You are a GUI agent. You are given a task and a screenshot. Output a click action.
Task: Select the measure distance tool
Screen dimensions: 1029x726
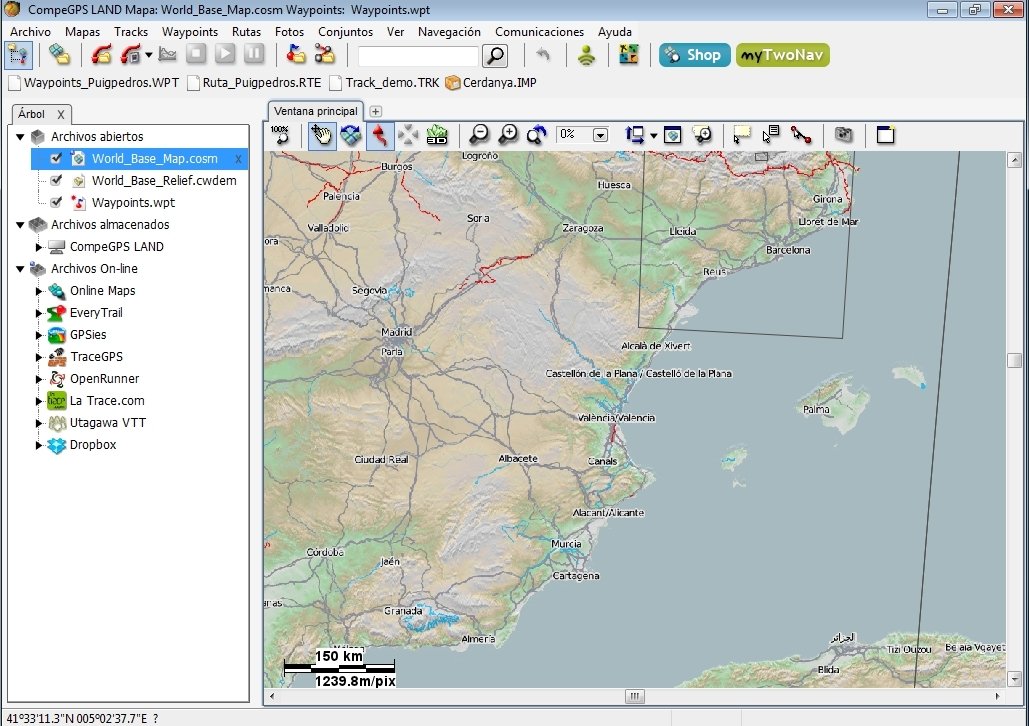pyautogui.click(x=801, y=135)
